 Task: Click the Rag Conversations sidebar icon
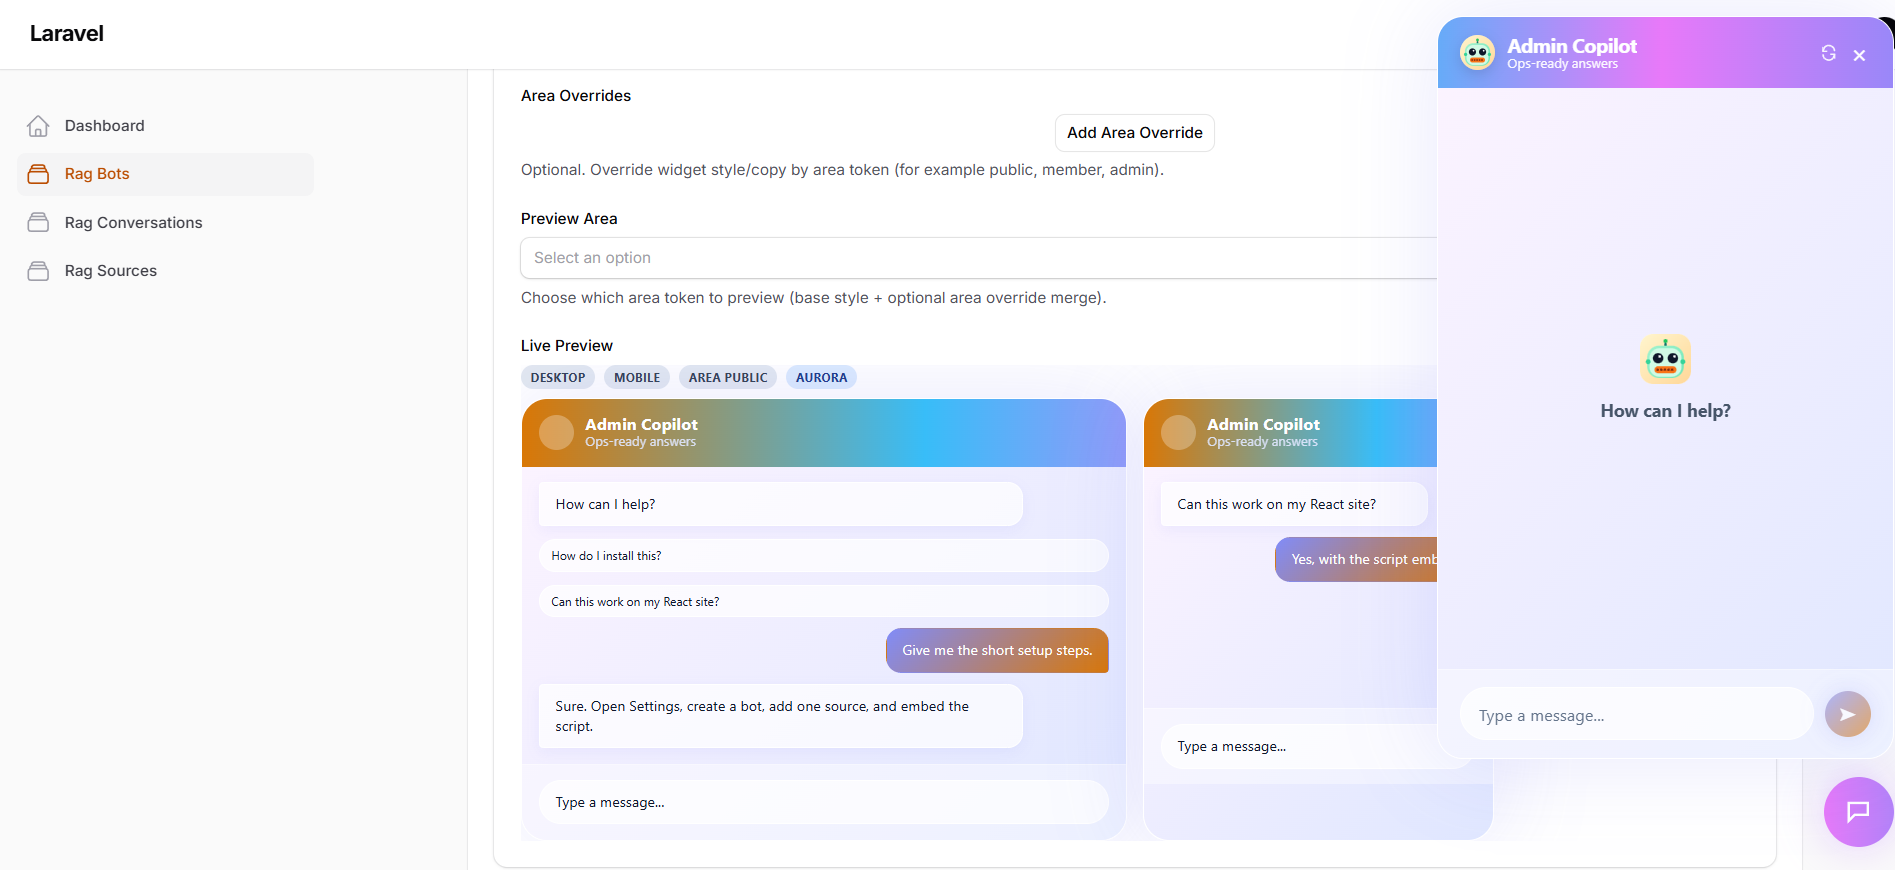point(38,222)
